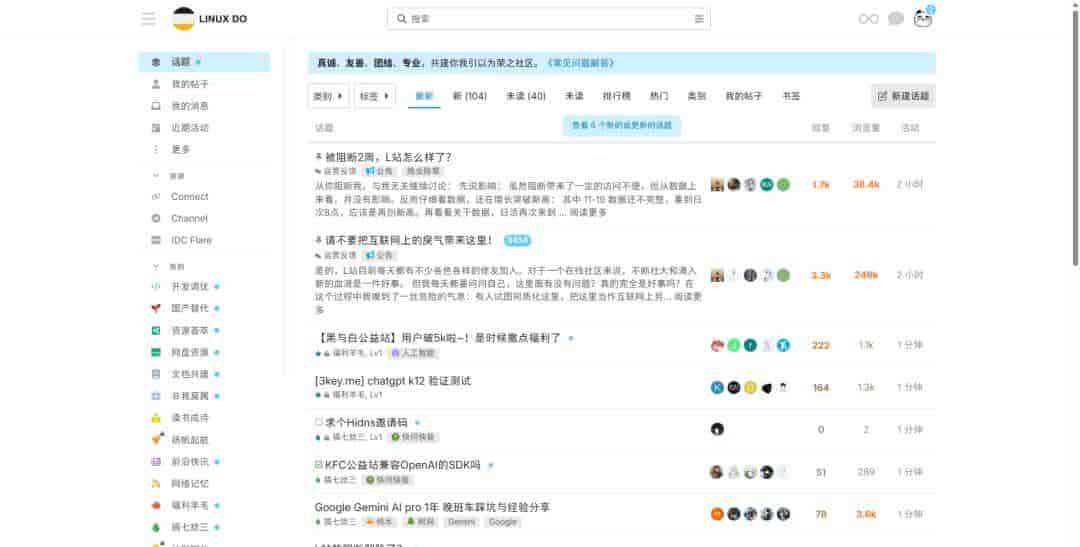
Task: Open the 我的帖子 tab in navigation bar
Action: [x=744, y=96]
